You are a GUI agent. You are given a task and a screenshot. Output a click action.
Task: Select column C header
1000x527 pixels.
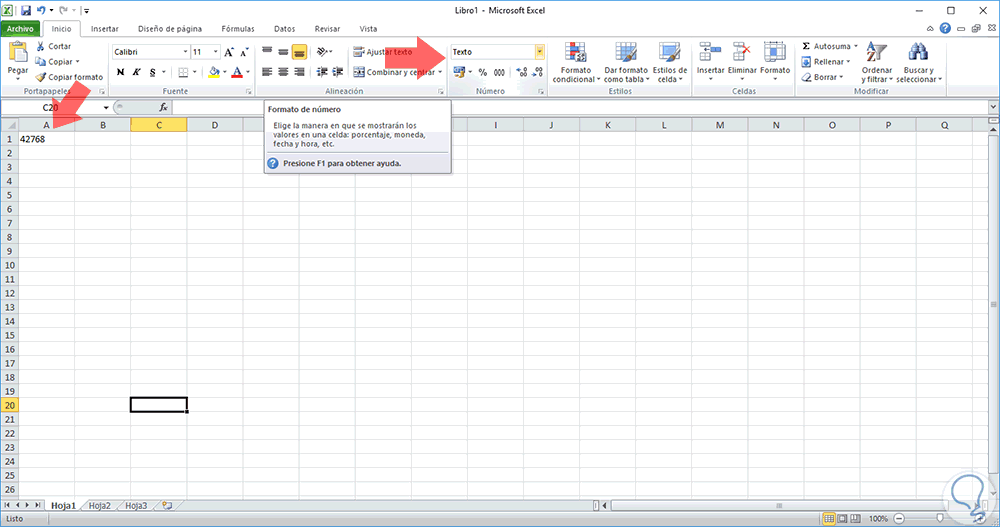point(159,125)
